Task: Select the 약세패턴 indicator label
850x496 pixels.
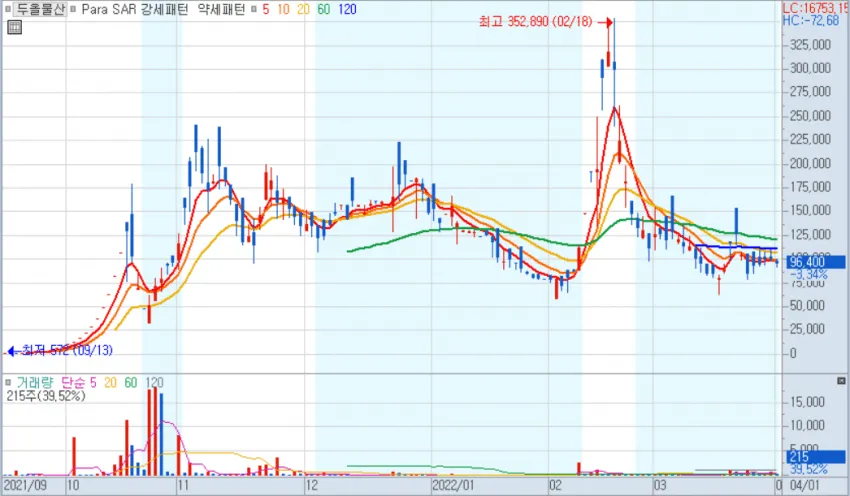Action: 222,9
